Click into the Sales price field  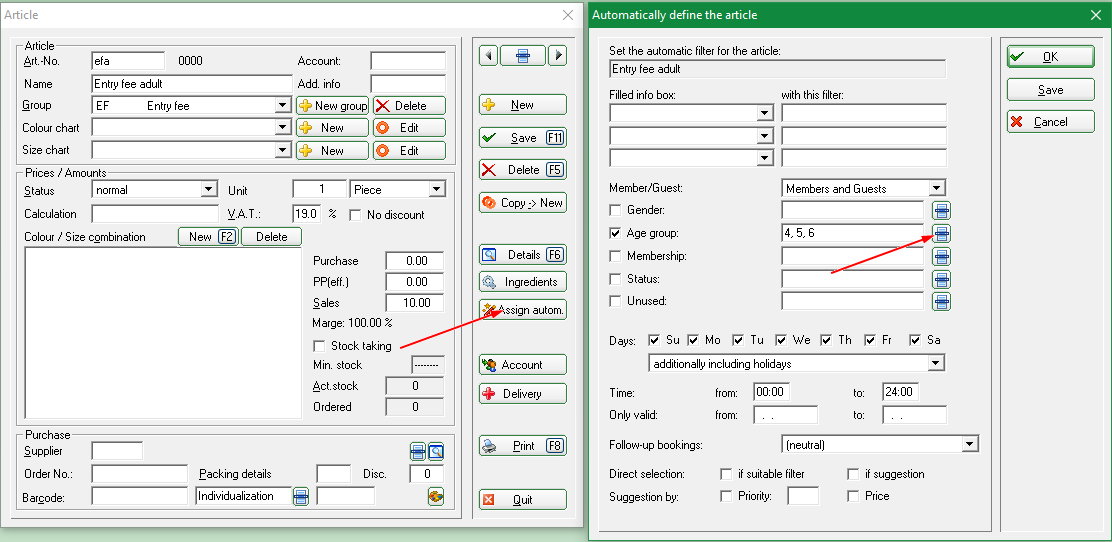click(x=414, y=303)
